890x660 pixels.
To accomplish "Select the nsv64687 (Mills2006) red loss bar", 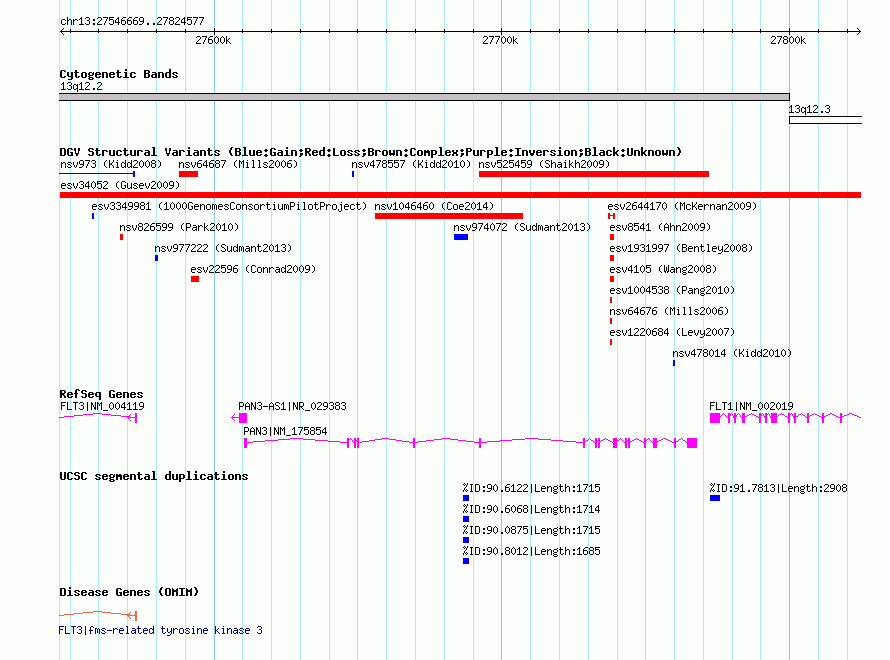I will pyautogui.click(x=188, y=174).
